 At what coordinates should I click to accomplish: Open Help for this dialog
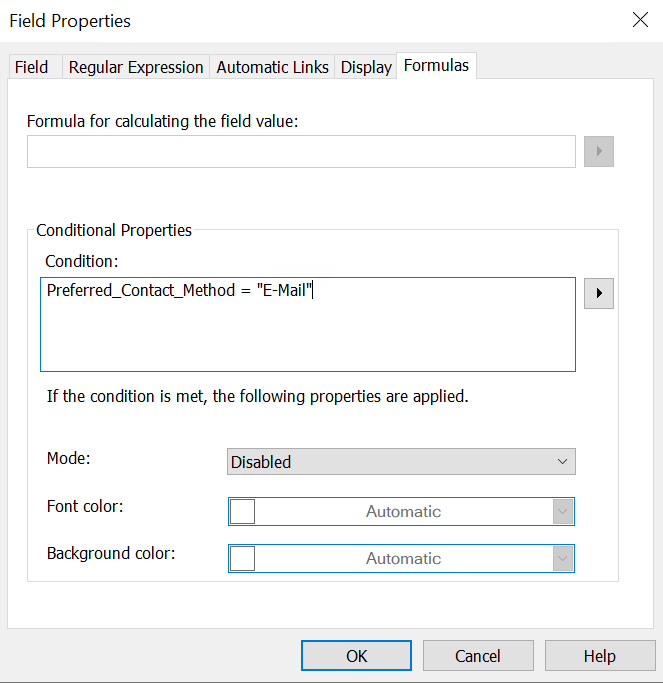tap(599, 656)
